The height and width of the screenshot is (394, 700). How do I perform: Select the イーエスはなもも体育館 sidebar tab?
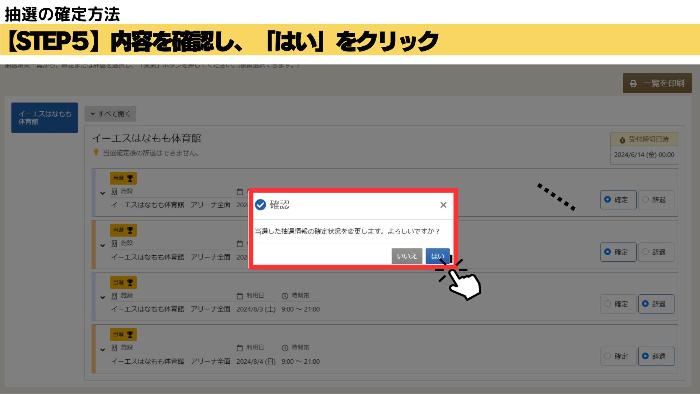(45, 118)
